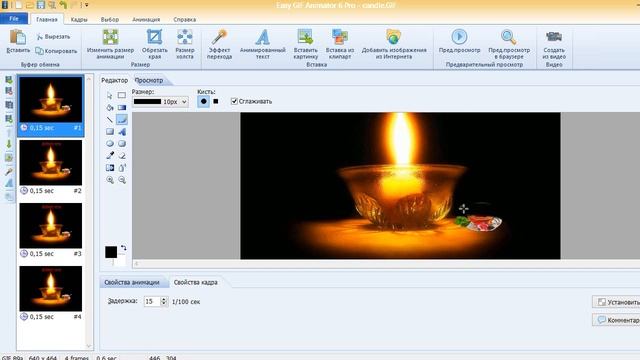Click green move-down arrow in left sidebar
Image resolution: width=640 pixels, height=360 pixels.
[x=9, y=144]
